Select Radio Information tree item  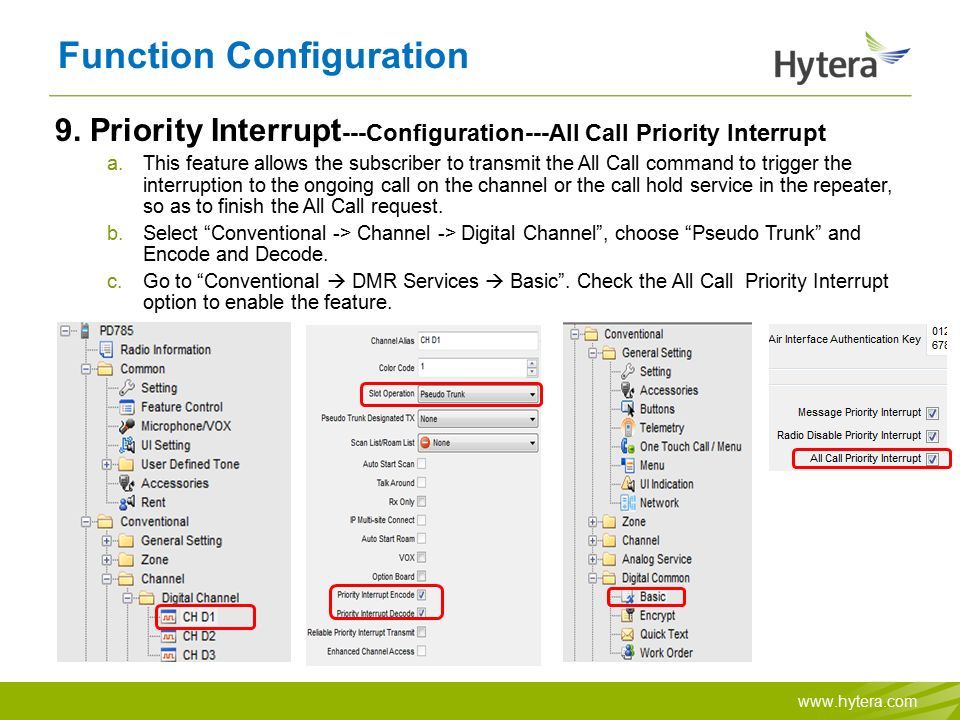pyautogui.click(x=165, y=350)
